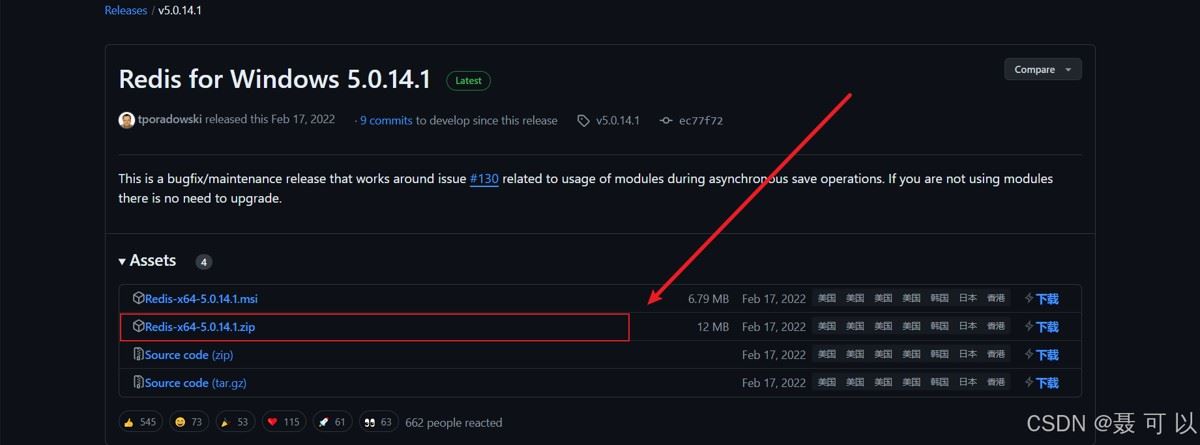Open the Compare dropdown
This screenshot has height=445, width=1200.
point(1042,70)
